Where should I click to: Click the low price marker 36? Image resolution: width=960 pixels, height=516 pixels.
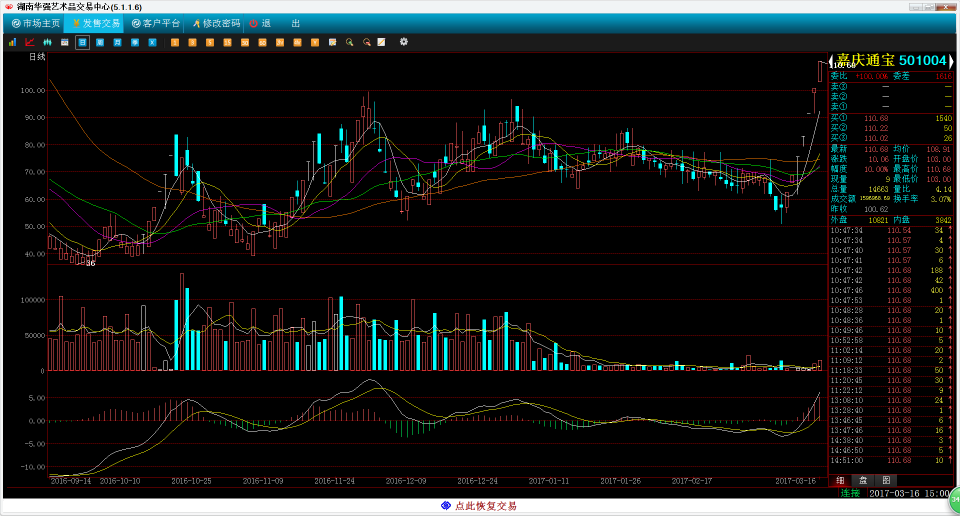[x=90, y=264]
